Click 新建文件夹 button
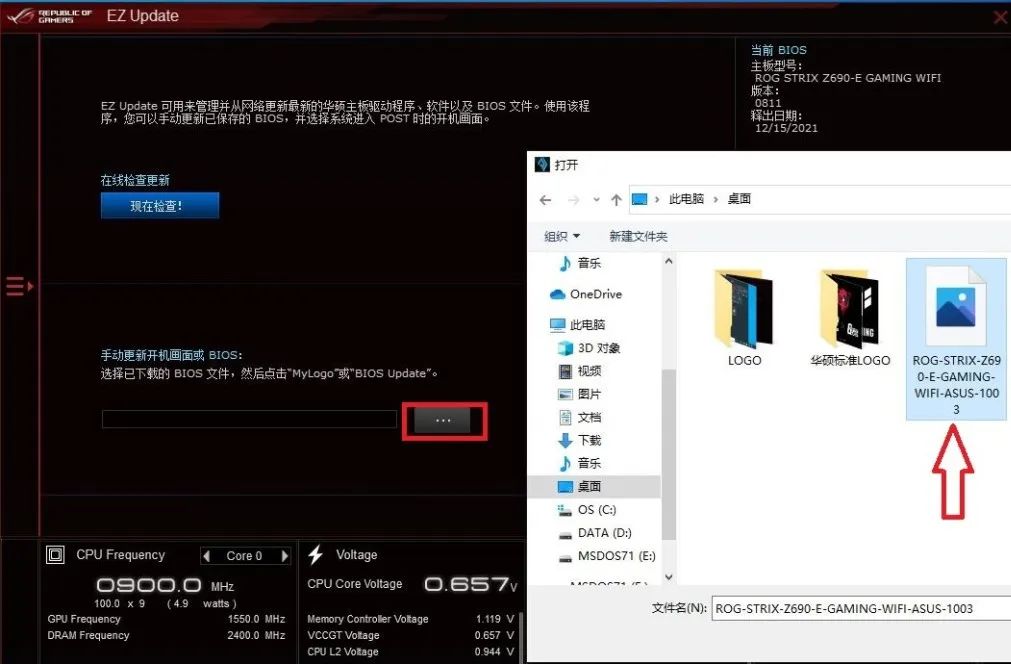The height and width of the screenshot is (664, 1011). (x=638, y=237)
